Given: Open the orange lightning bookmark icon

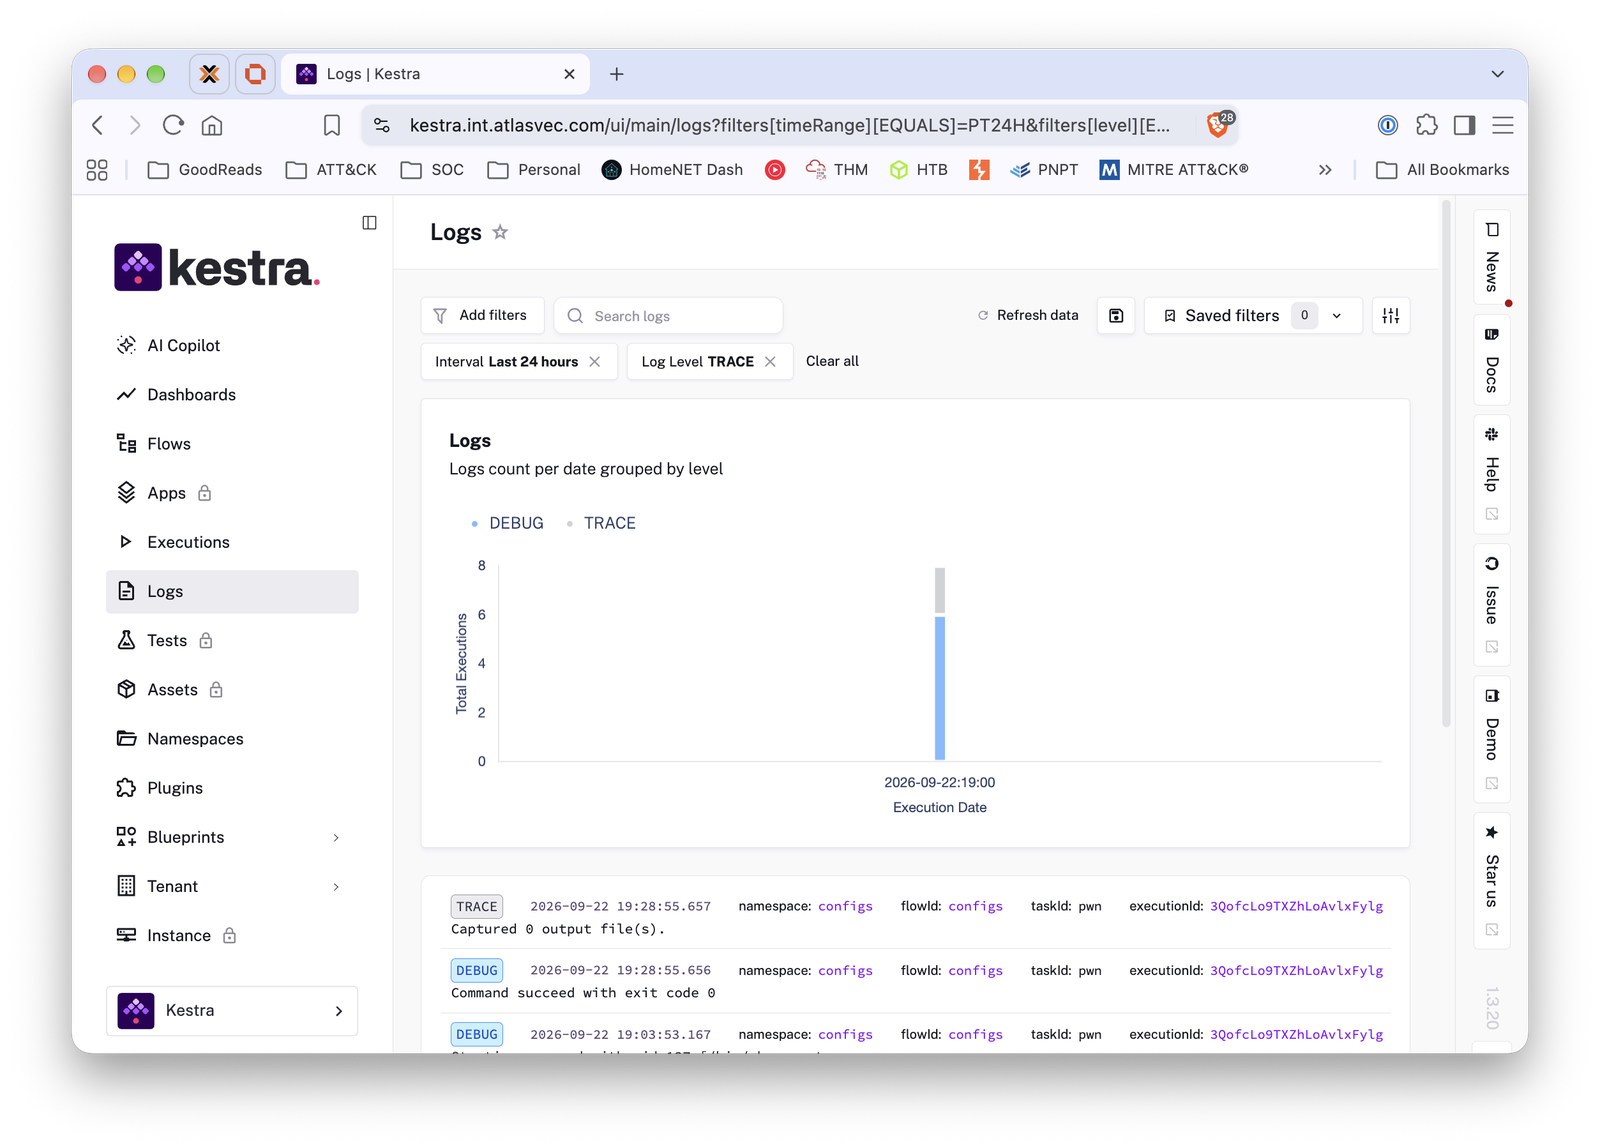Looking at the screenshot, I should coord(979,170).
